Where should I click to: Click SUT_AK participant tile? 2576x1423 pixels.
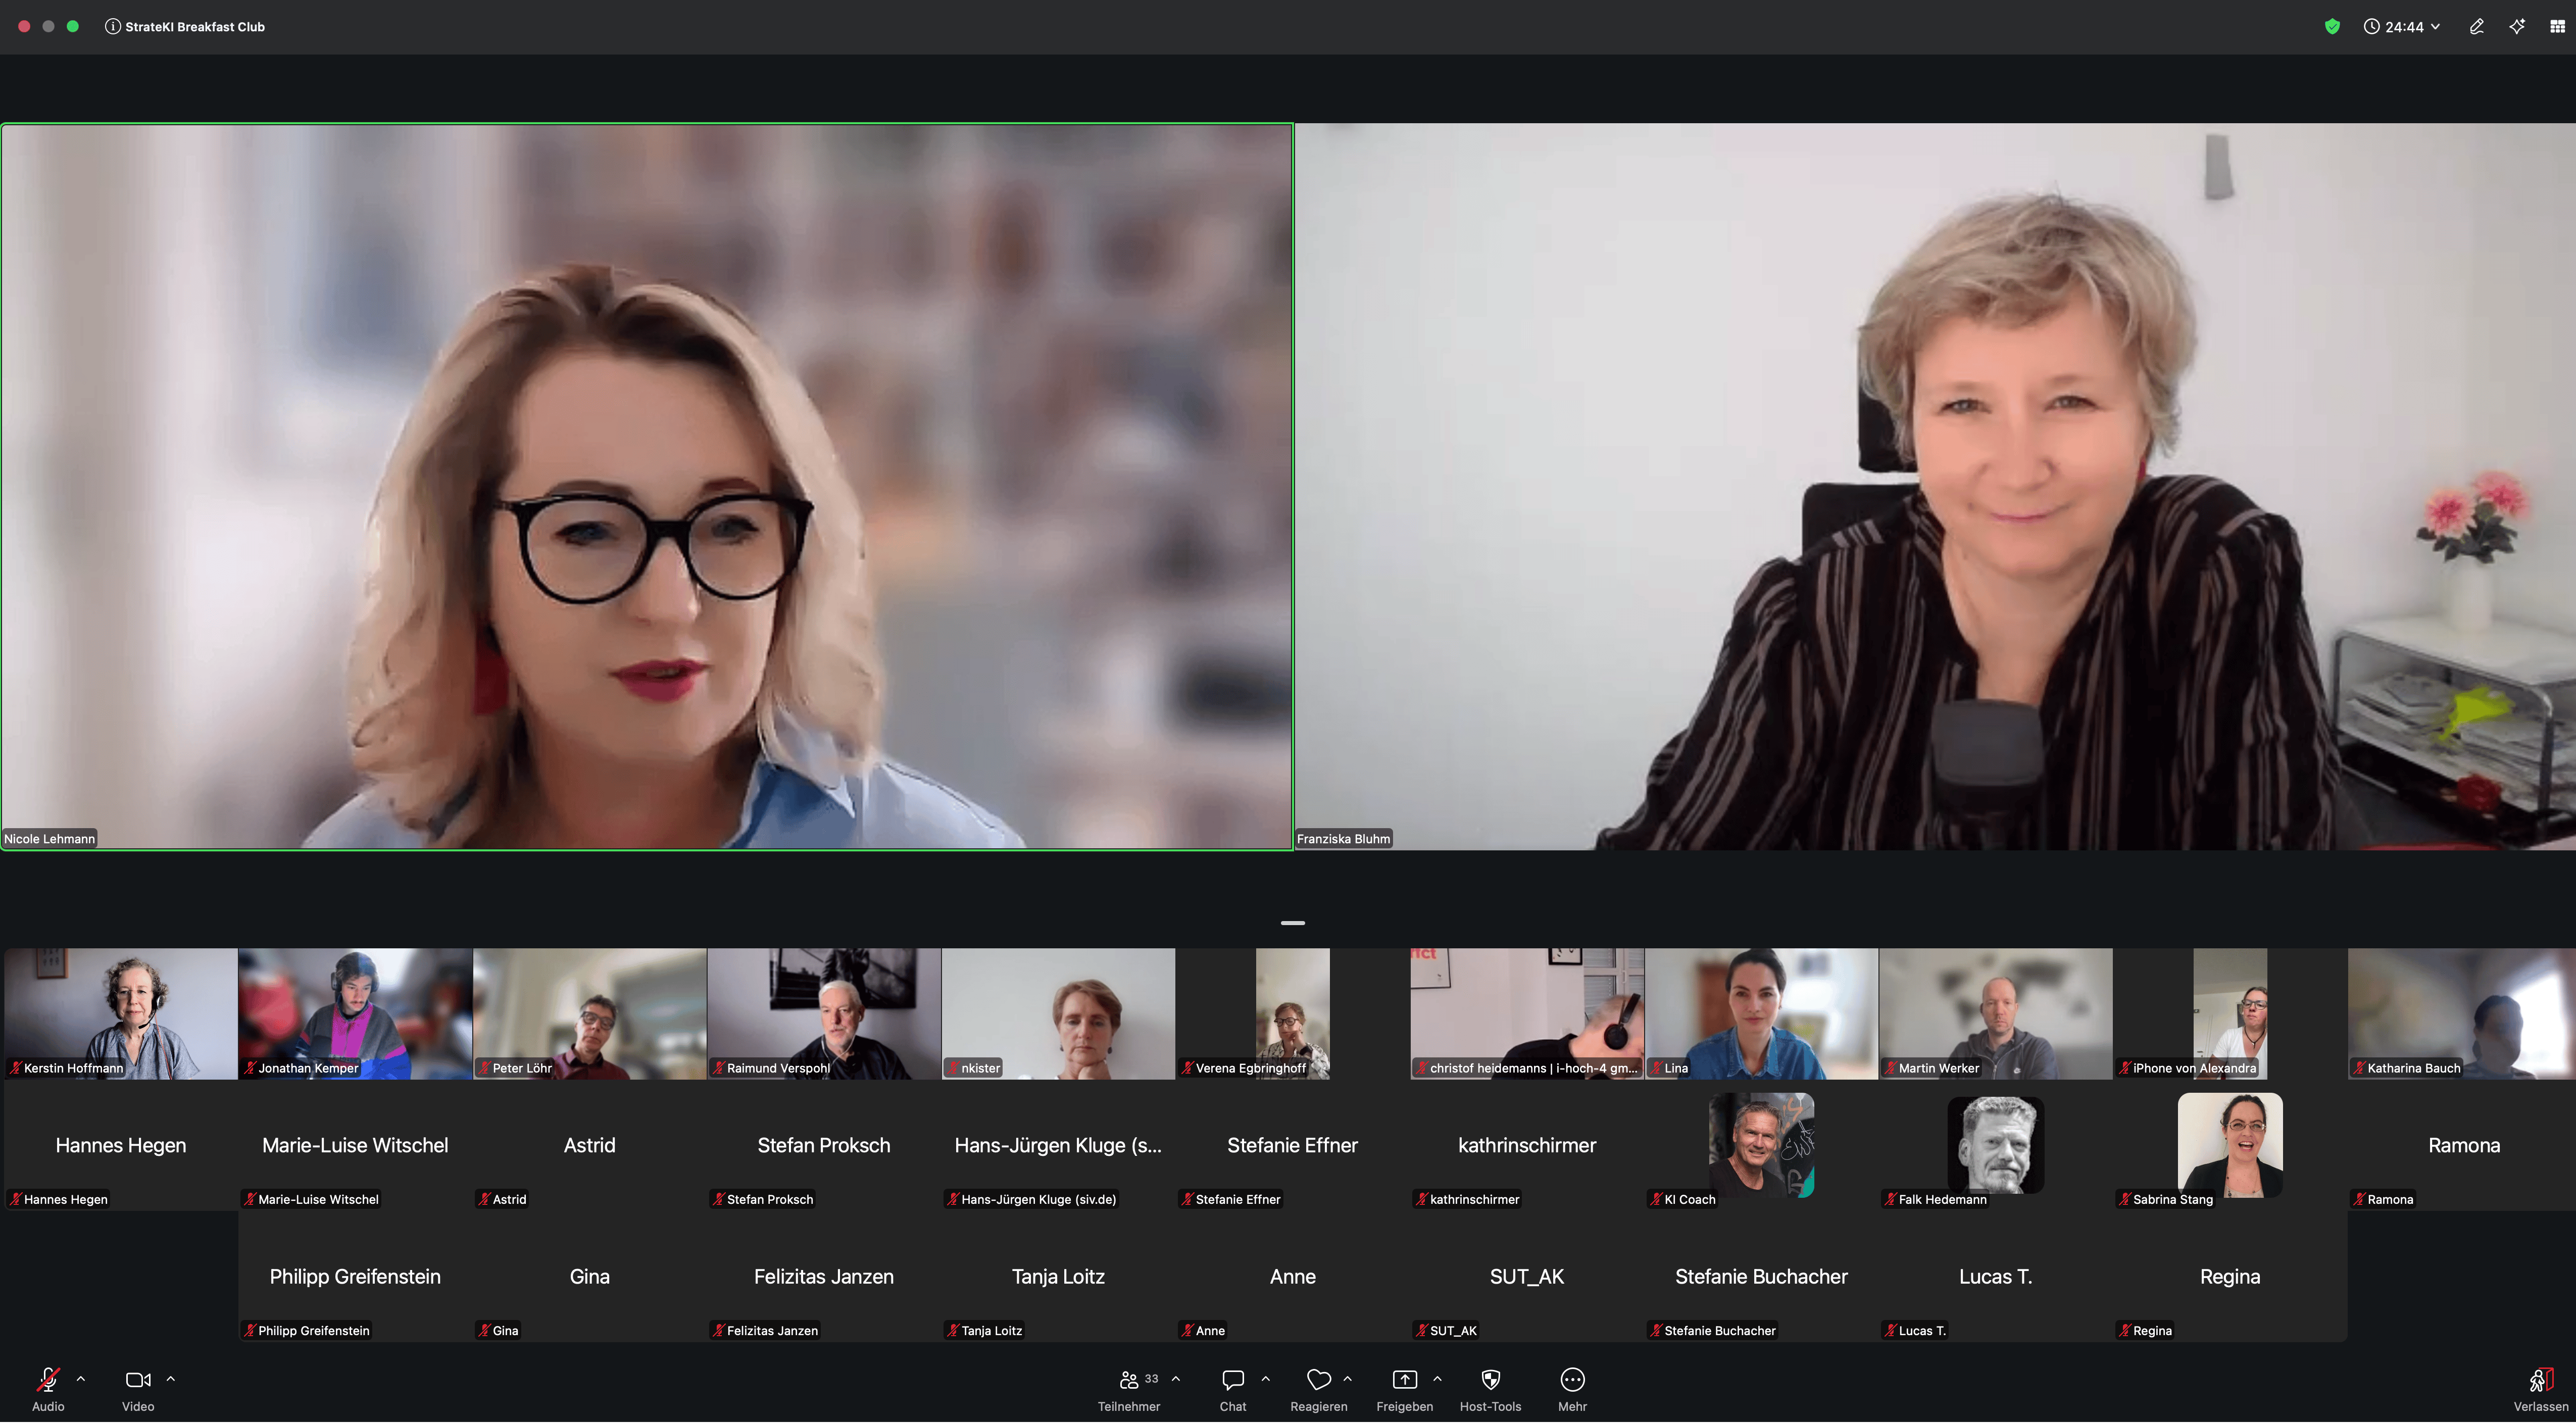coord(1527,1277)
